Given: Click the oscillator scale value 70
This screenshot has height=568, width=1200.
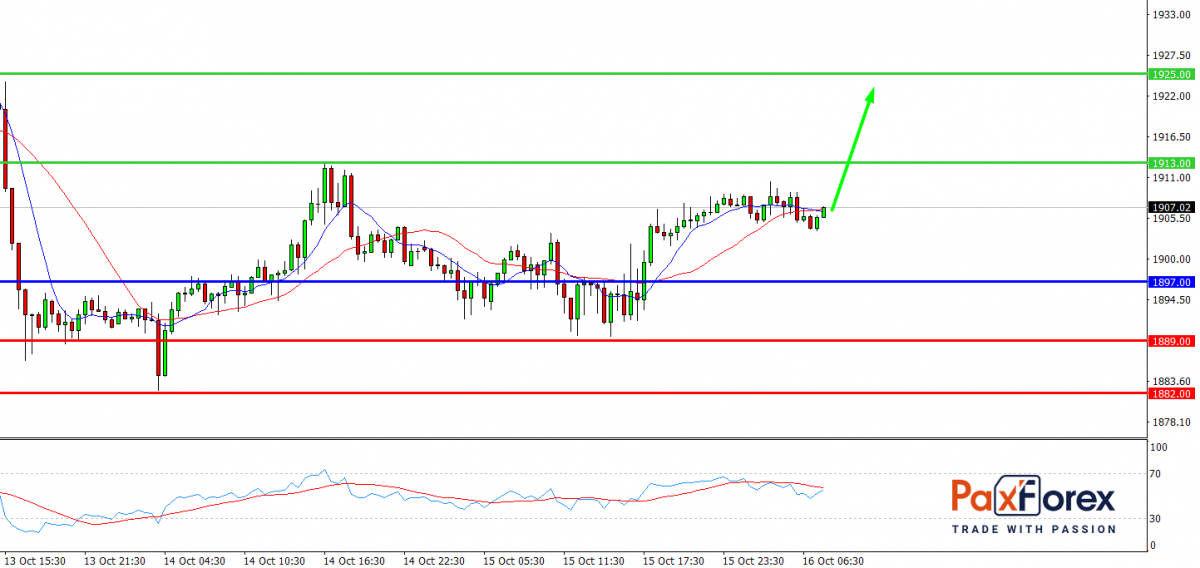Looking at the screenshot, I should coord(1156,475).
